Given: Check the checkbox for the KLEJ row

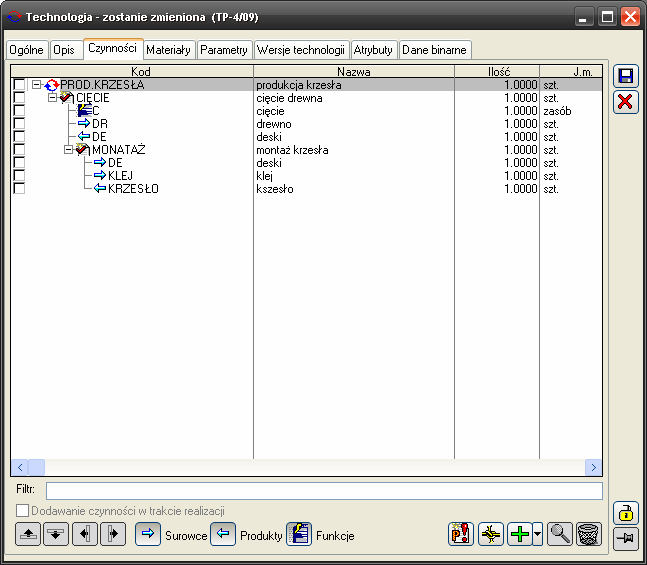Looking at the screenshot, I should click(x=19, y=175).
